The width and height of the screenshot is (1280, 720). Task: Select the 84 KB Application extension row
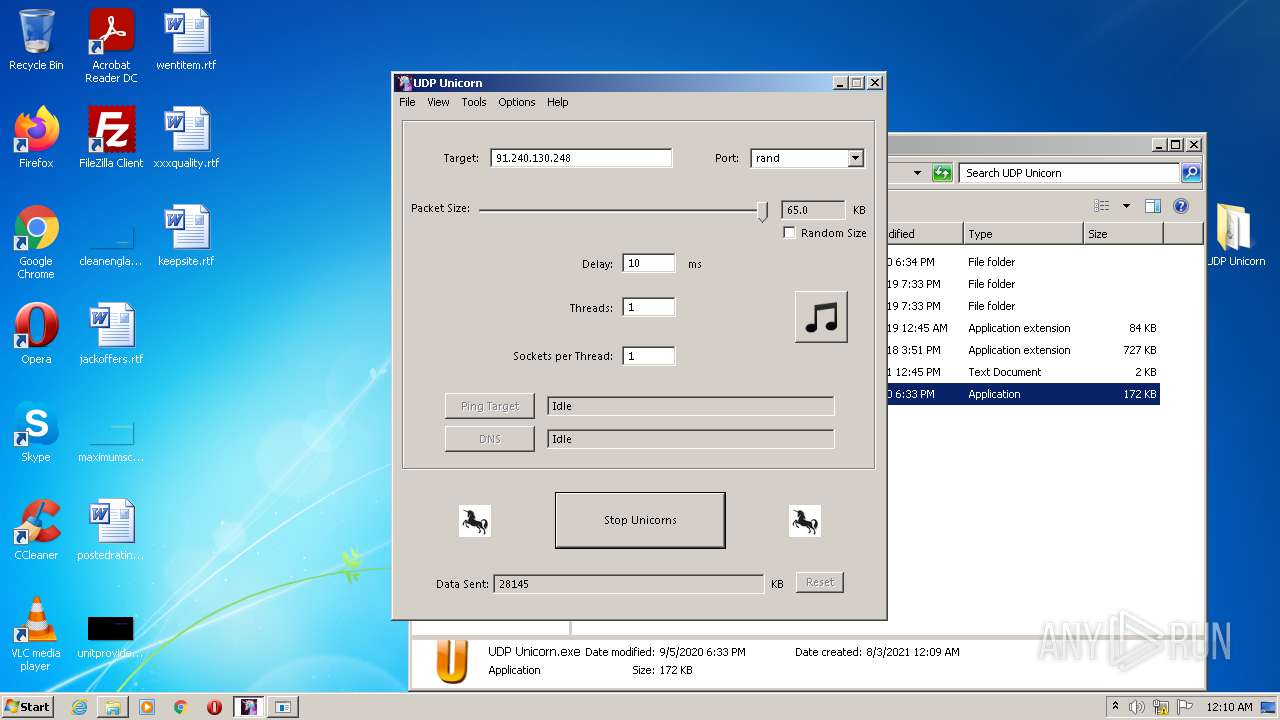[x=1023, y=328]
